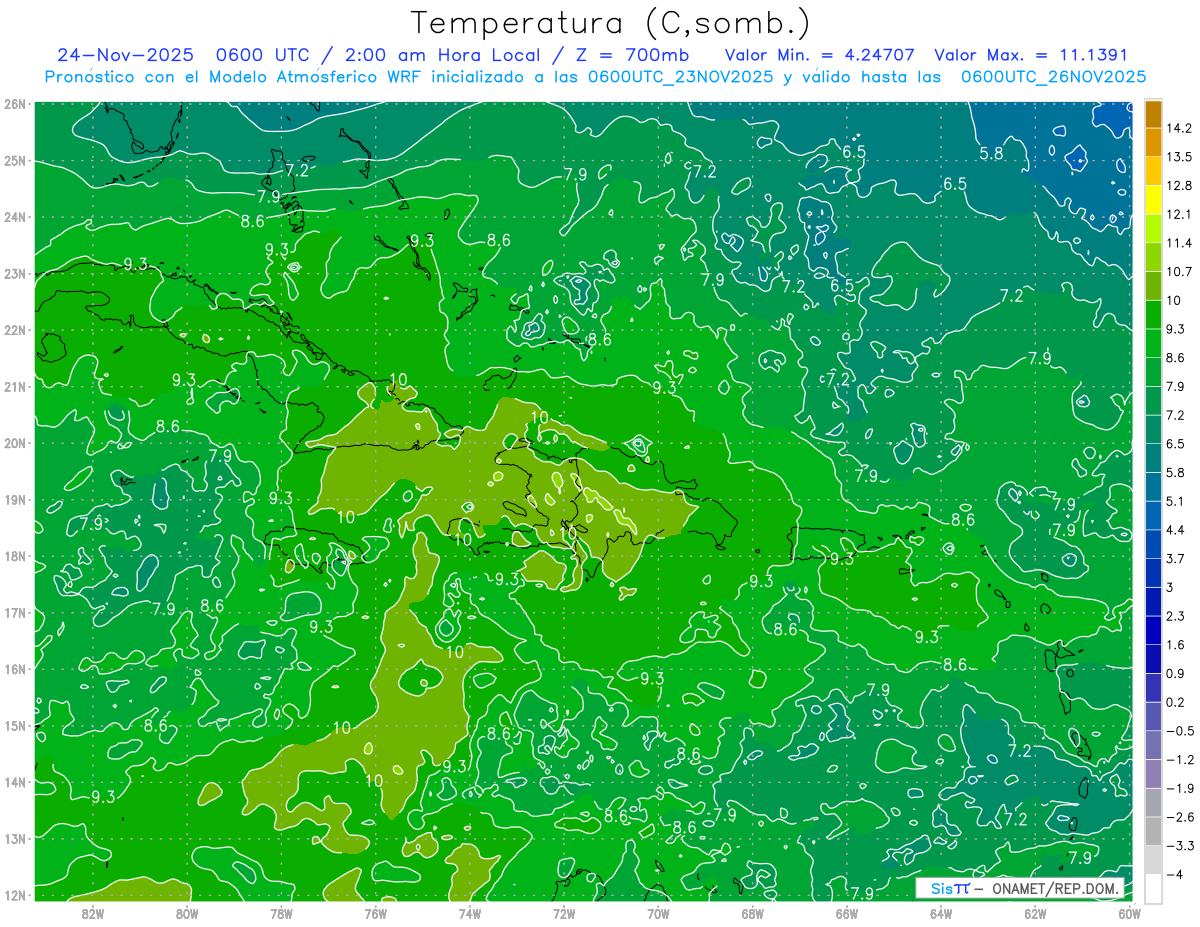Click the 13.5 value on the colorbar
1200x927 pixels.
[x=1178, y=157]
